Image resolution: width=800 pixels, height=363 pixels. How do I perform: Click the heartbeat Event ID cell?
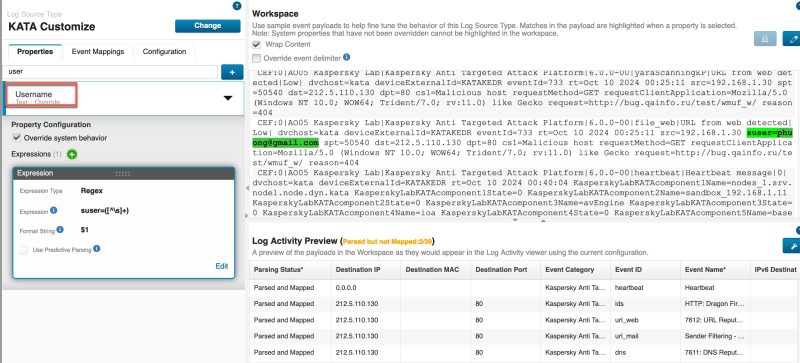tap(645, 288)
